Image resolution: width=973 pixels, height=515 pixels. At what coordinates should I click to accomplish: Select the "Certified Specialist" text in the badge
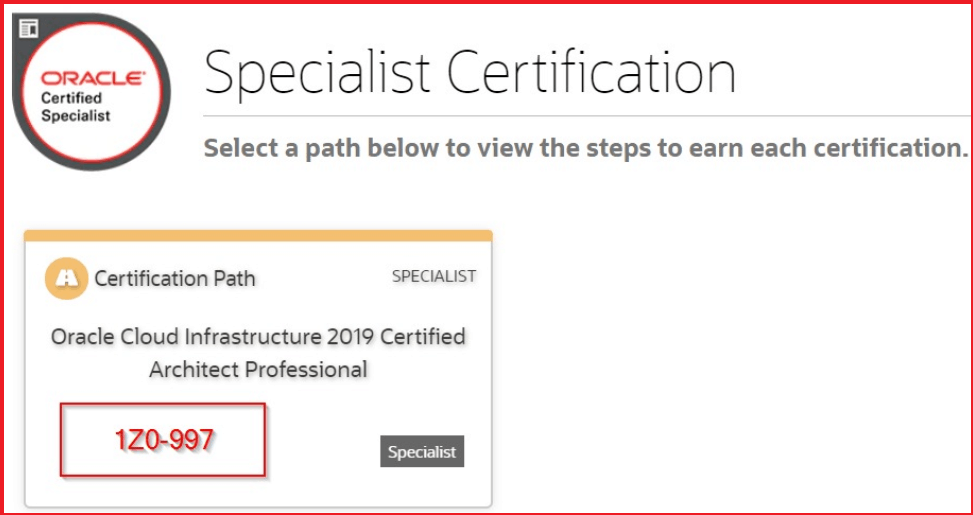[x=76, y=107]
